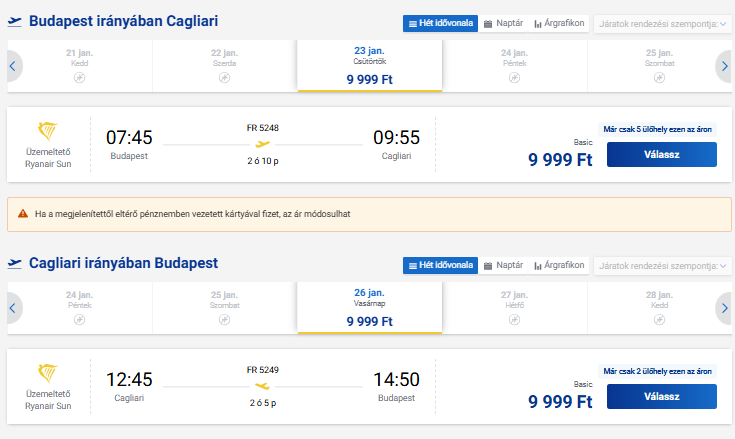The height and width of the screenshot is (439, 735).
Task: Open outbound Járatok rendezési szempontja dropdown
Action: click(x=662, y=24)
